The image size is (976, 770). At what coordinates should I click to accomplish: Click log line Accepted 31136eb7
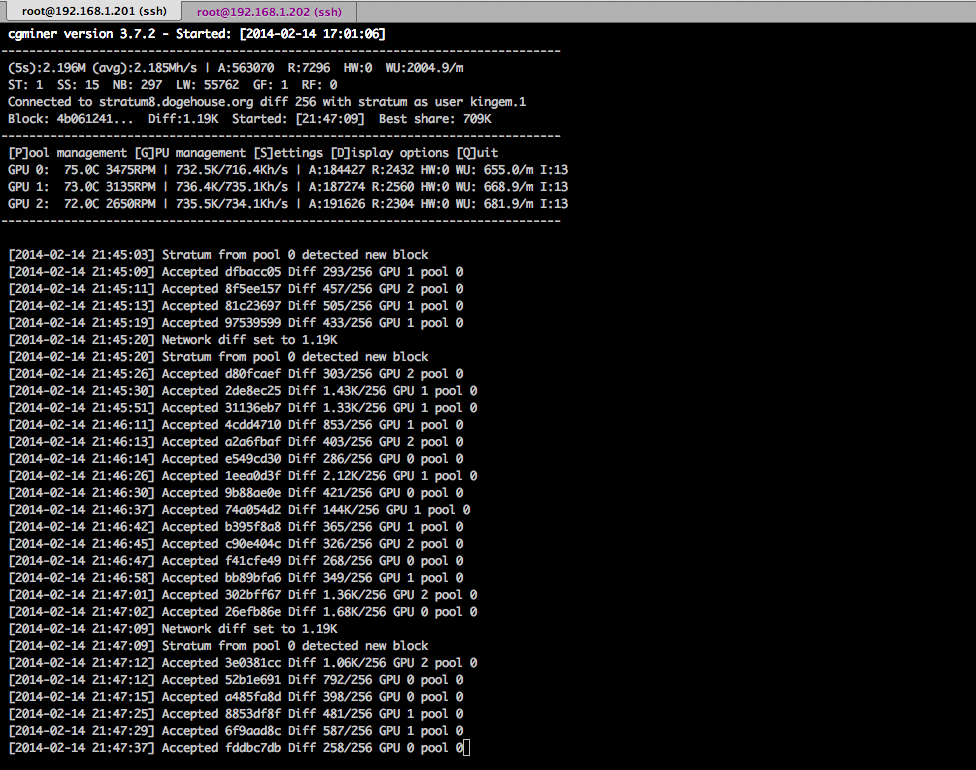pos(243,408)
